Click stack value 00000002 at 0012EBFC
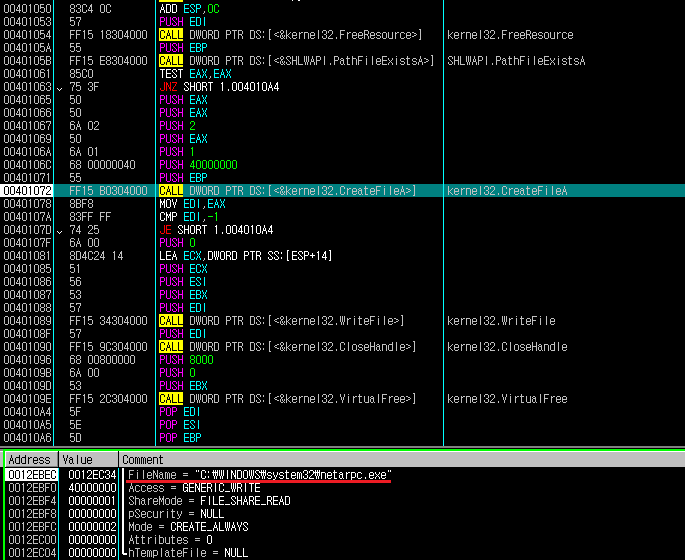 92,527
